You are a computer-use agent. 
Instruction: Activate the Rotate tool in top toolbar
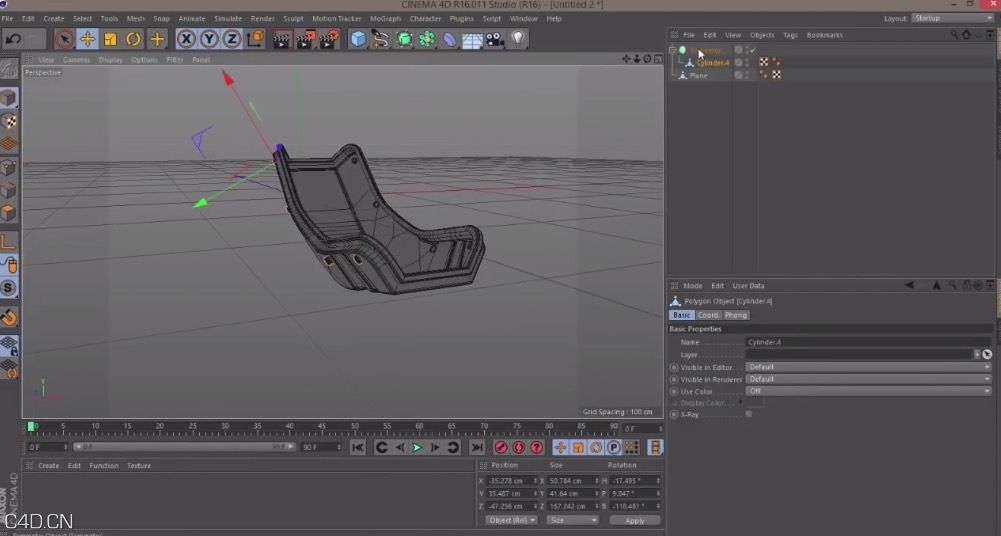pos(133,39)
